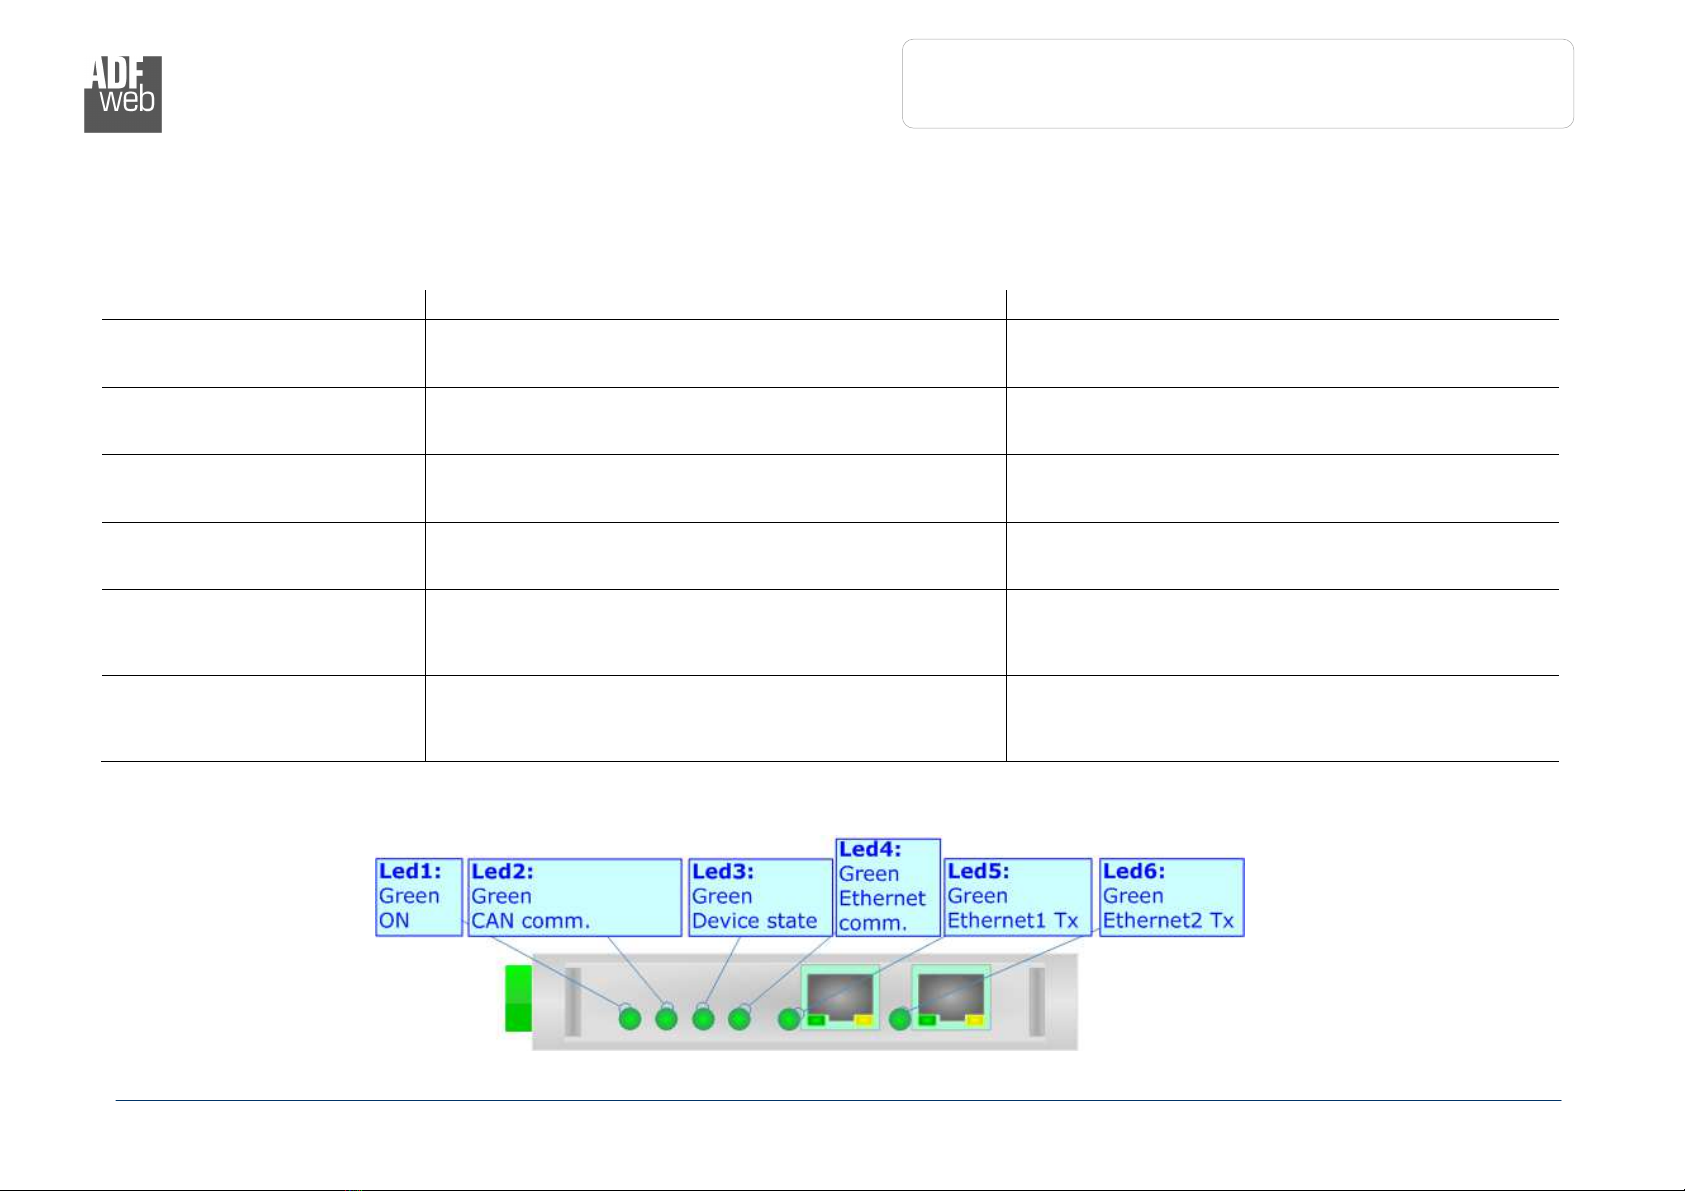The image size is (1685, 1191).
Task: Click 'Green' in the Led6 label
Action: coord(1133,897)
